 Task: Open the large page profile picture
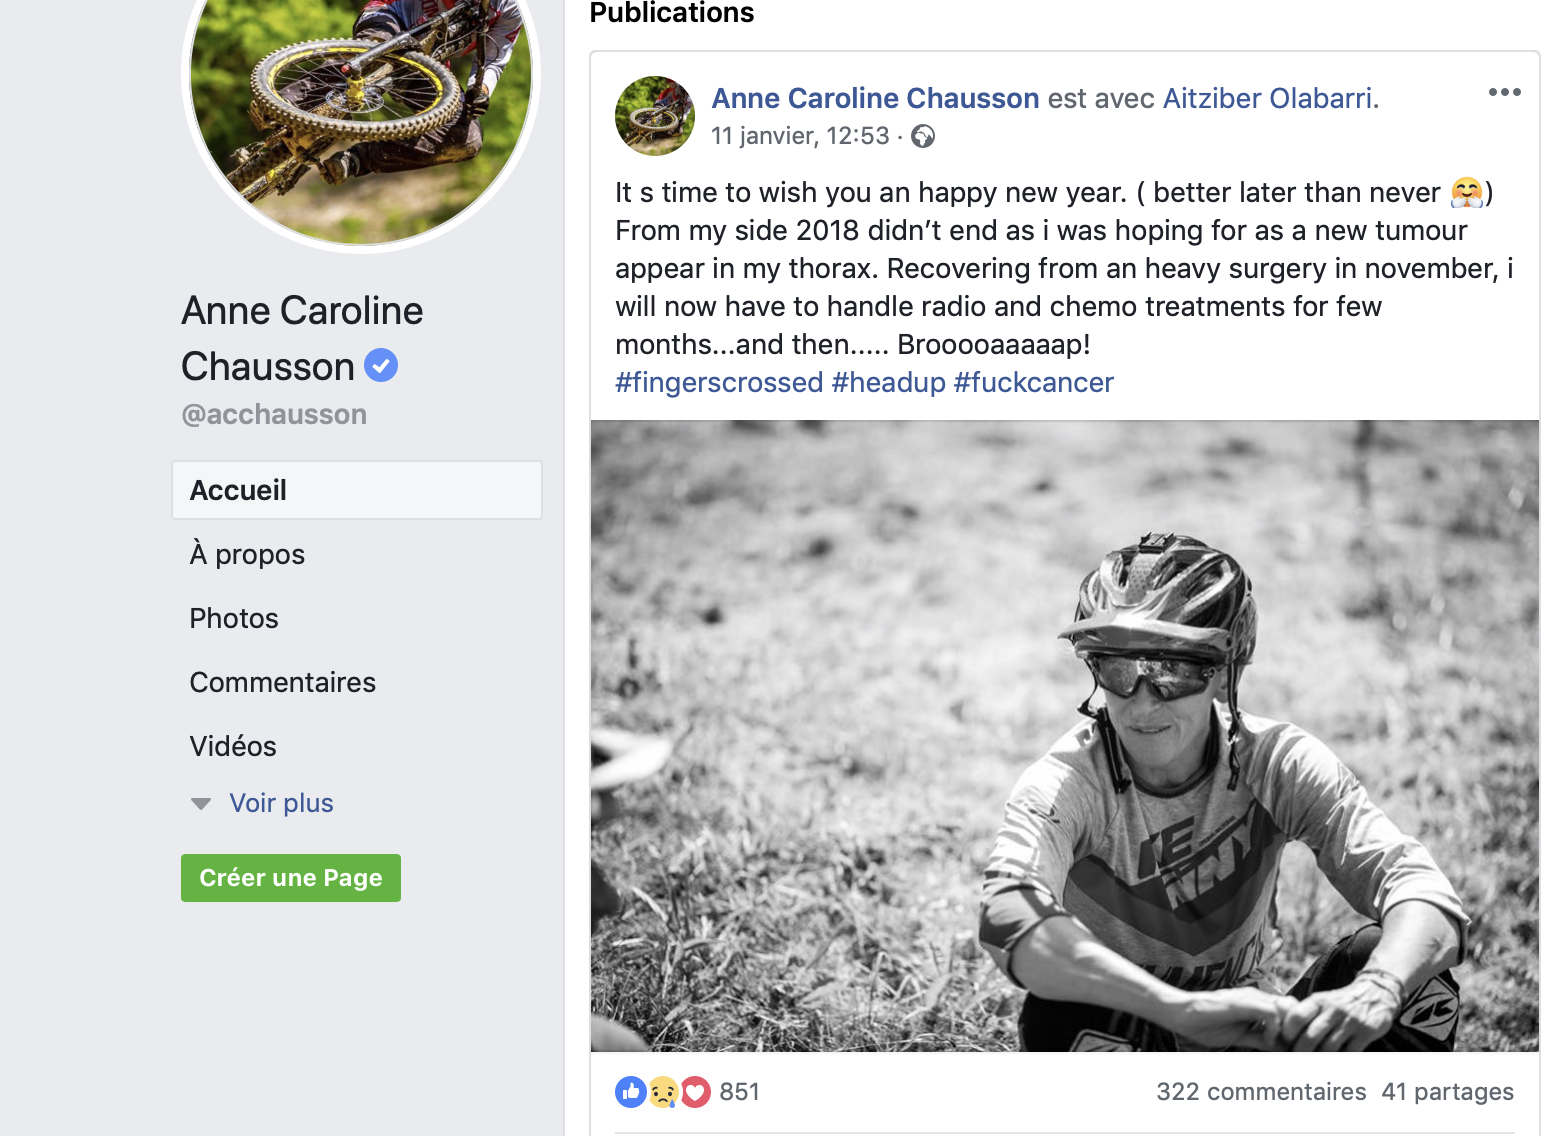(361, 100)
